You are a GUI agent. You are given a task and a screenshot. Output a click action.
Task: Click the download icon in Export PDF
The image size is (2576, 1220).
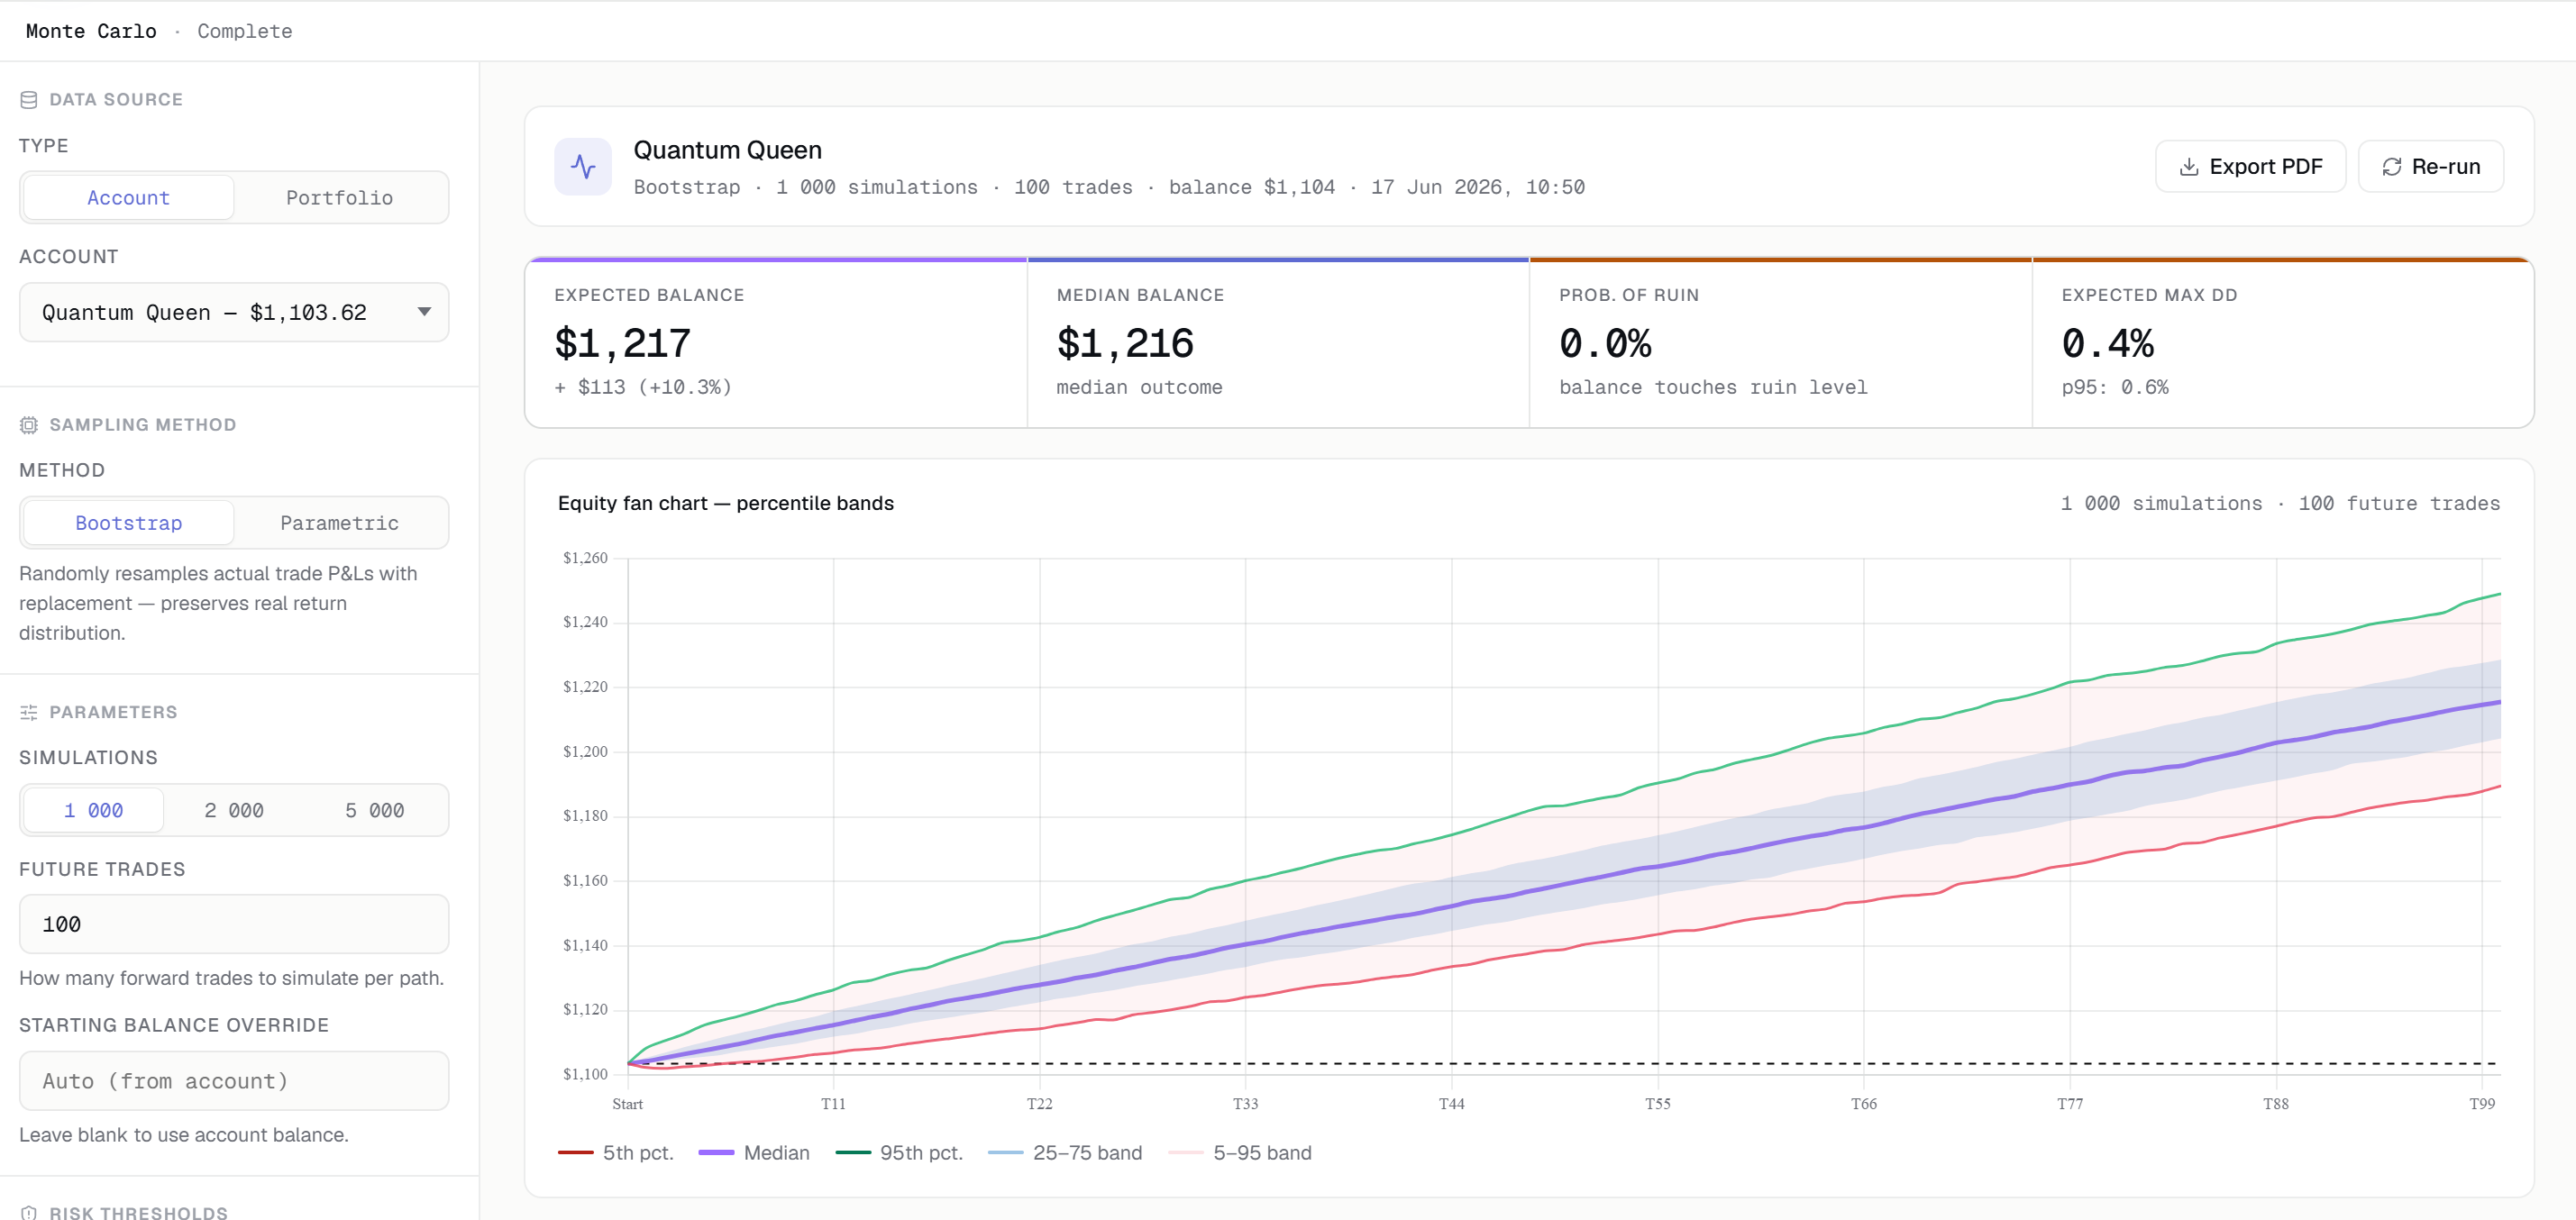2189,167
